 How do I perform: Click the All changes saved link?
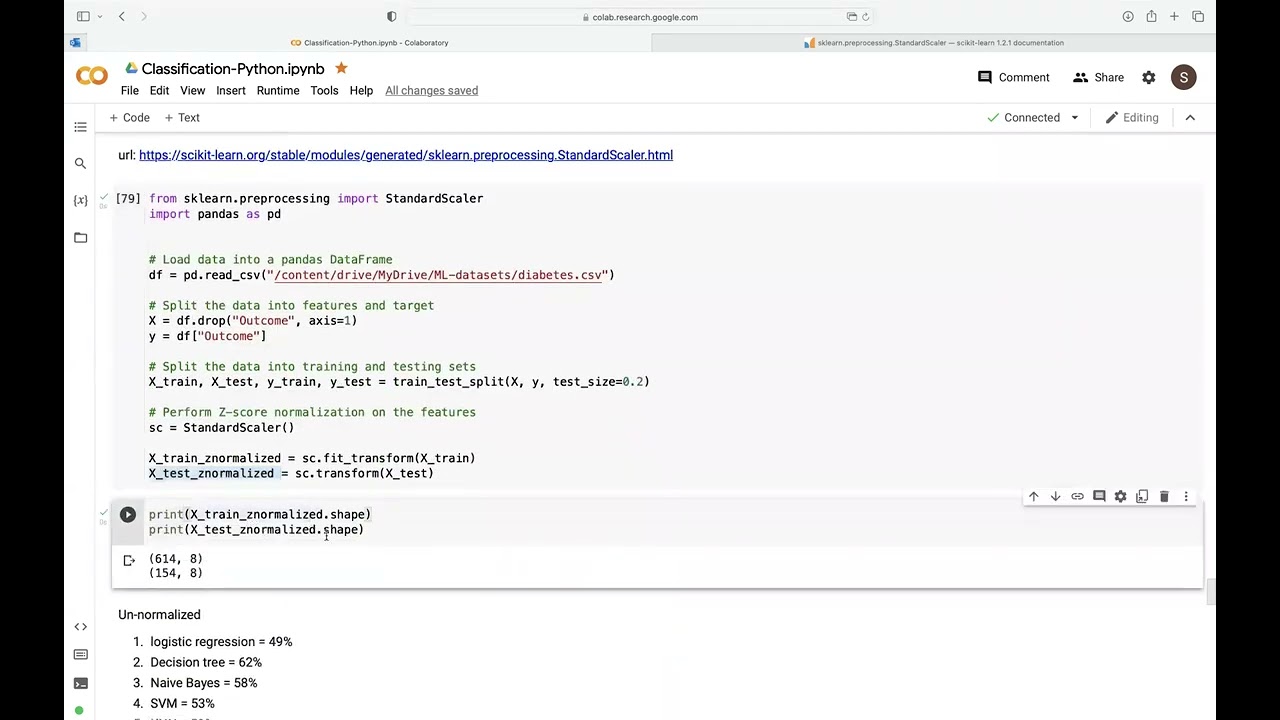click(x=431, y=90)
